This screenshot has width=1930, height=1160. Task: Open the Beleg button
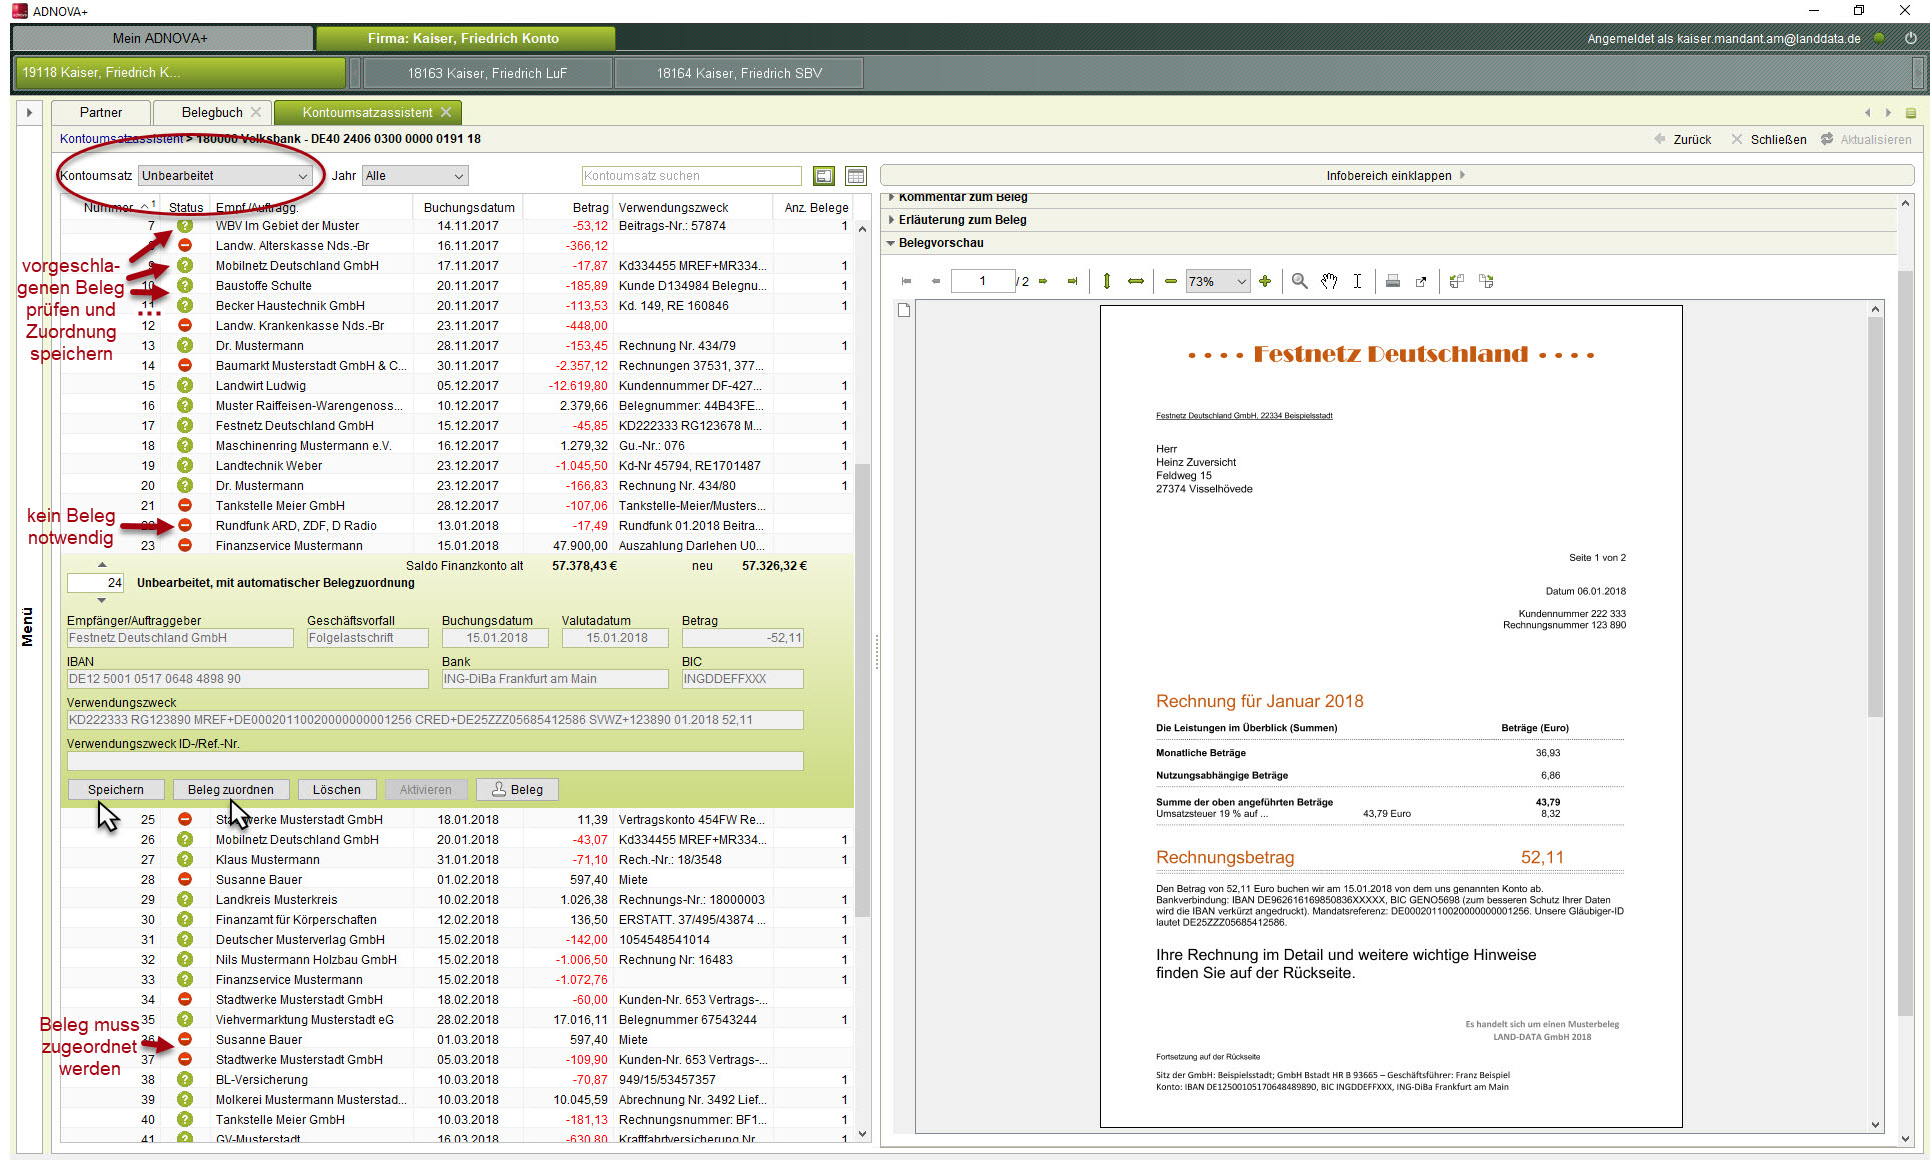point(517,790)
